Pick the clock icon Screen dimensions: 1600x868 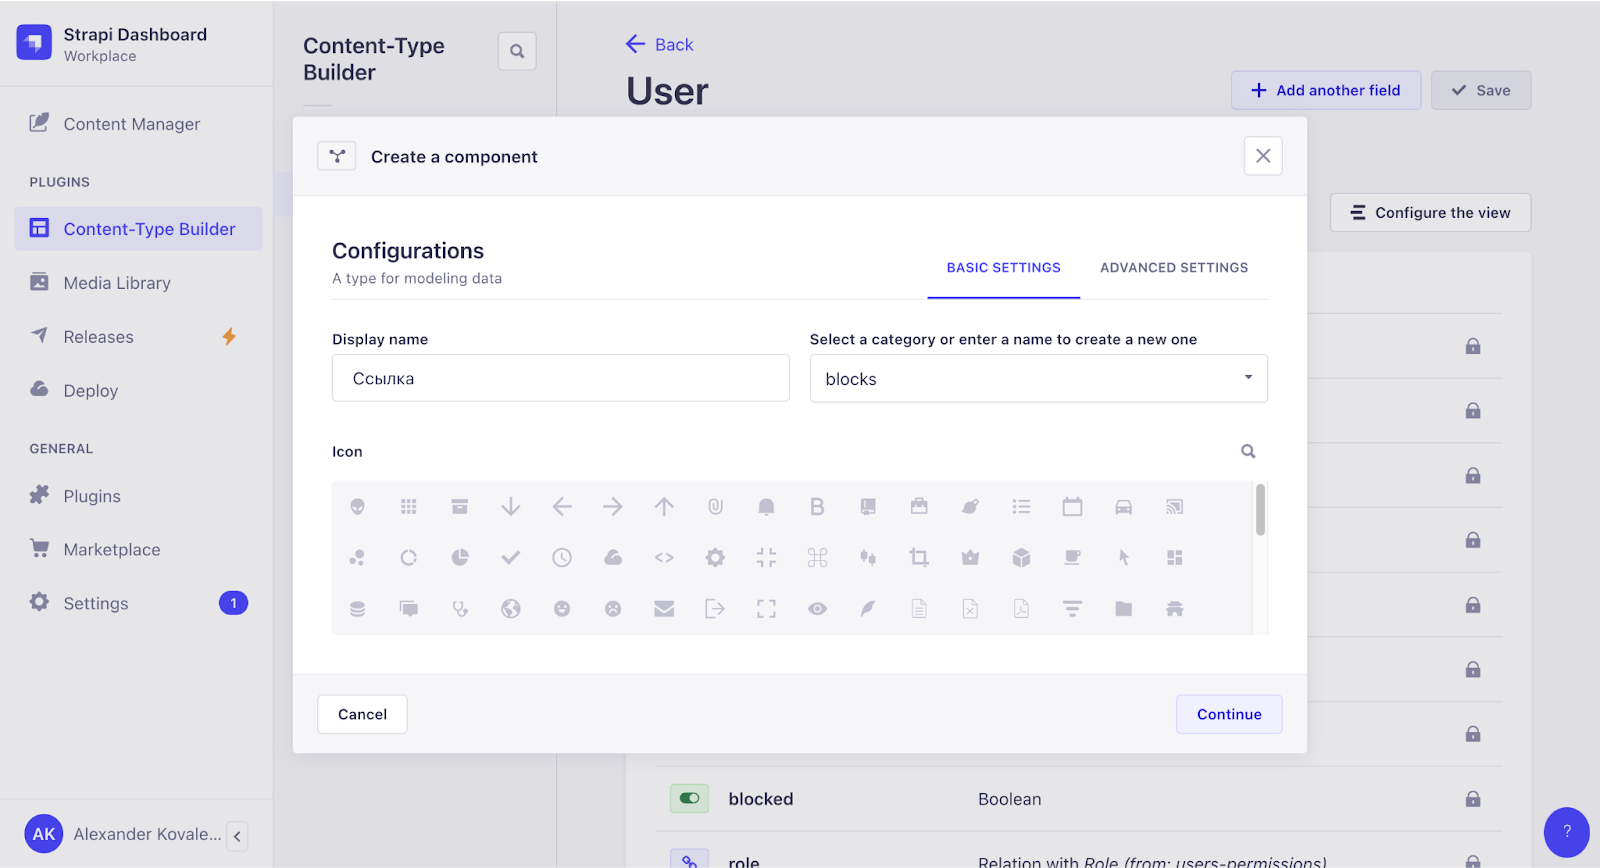click(562, 558)
